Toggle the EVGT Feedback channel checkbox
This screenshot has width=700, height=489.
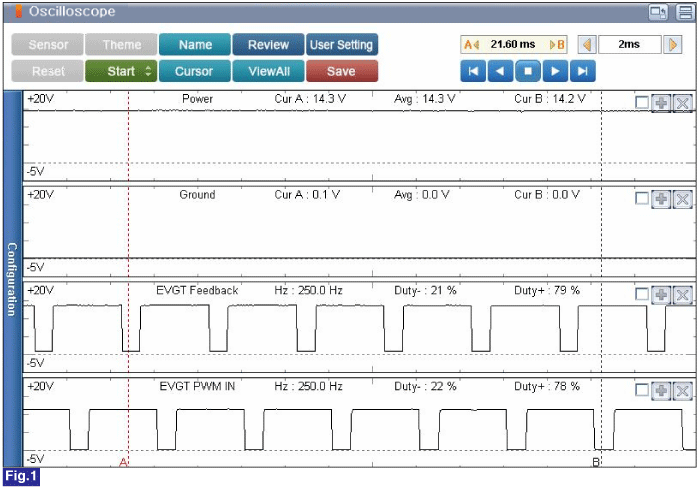pos(642,294)
